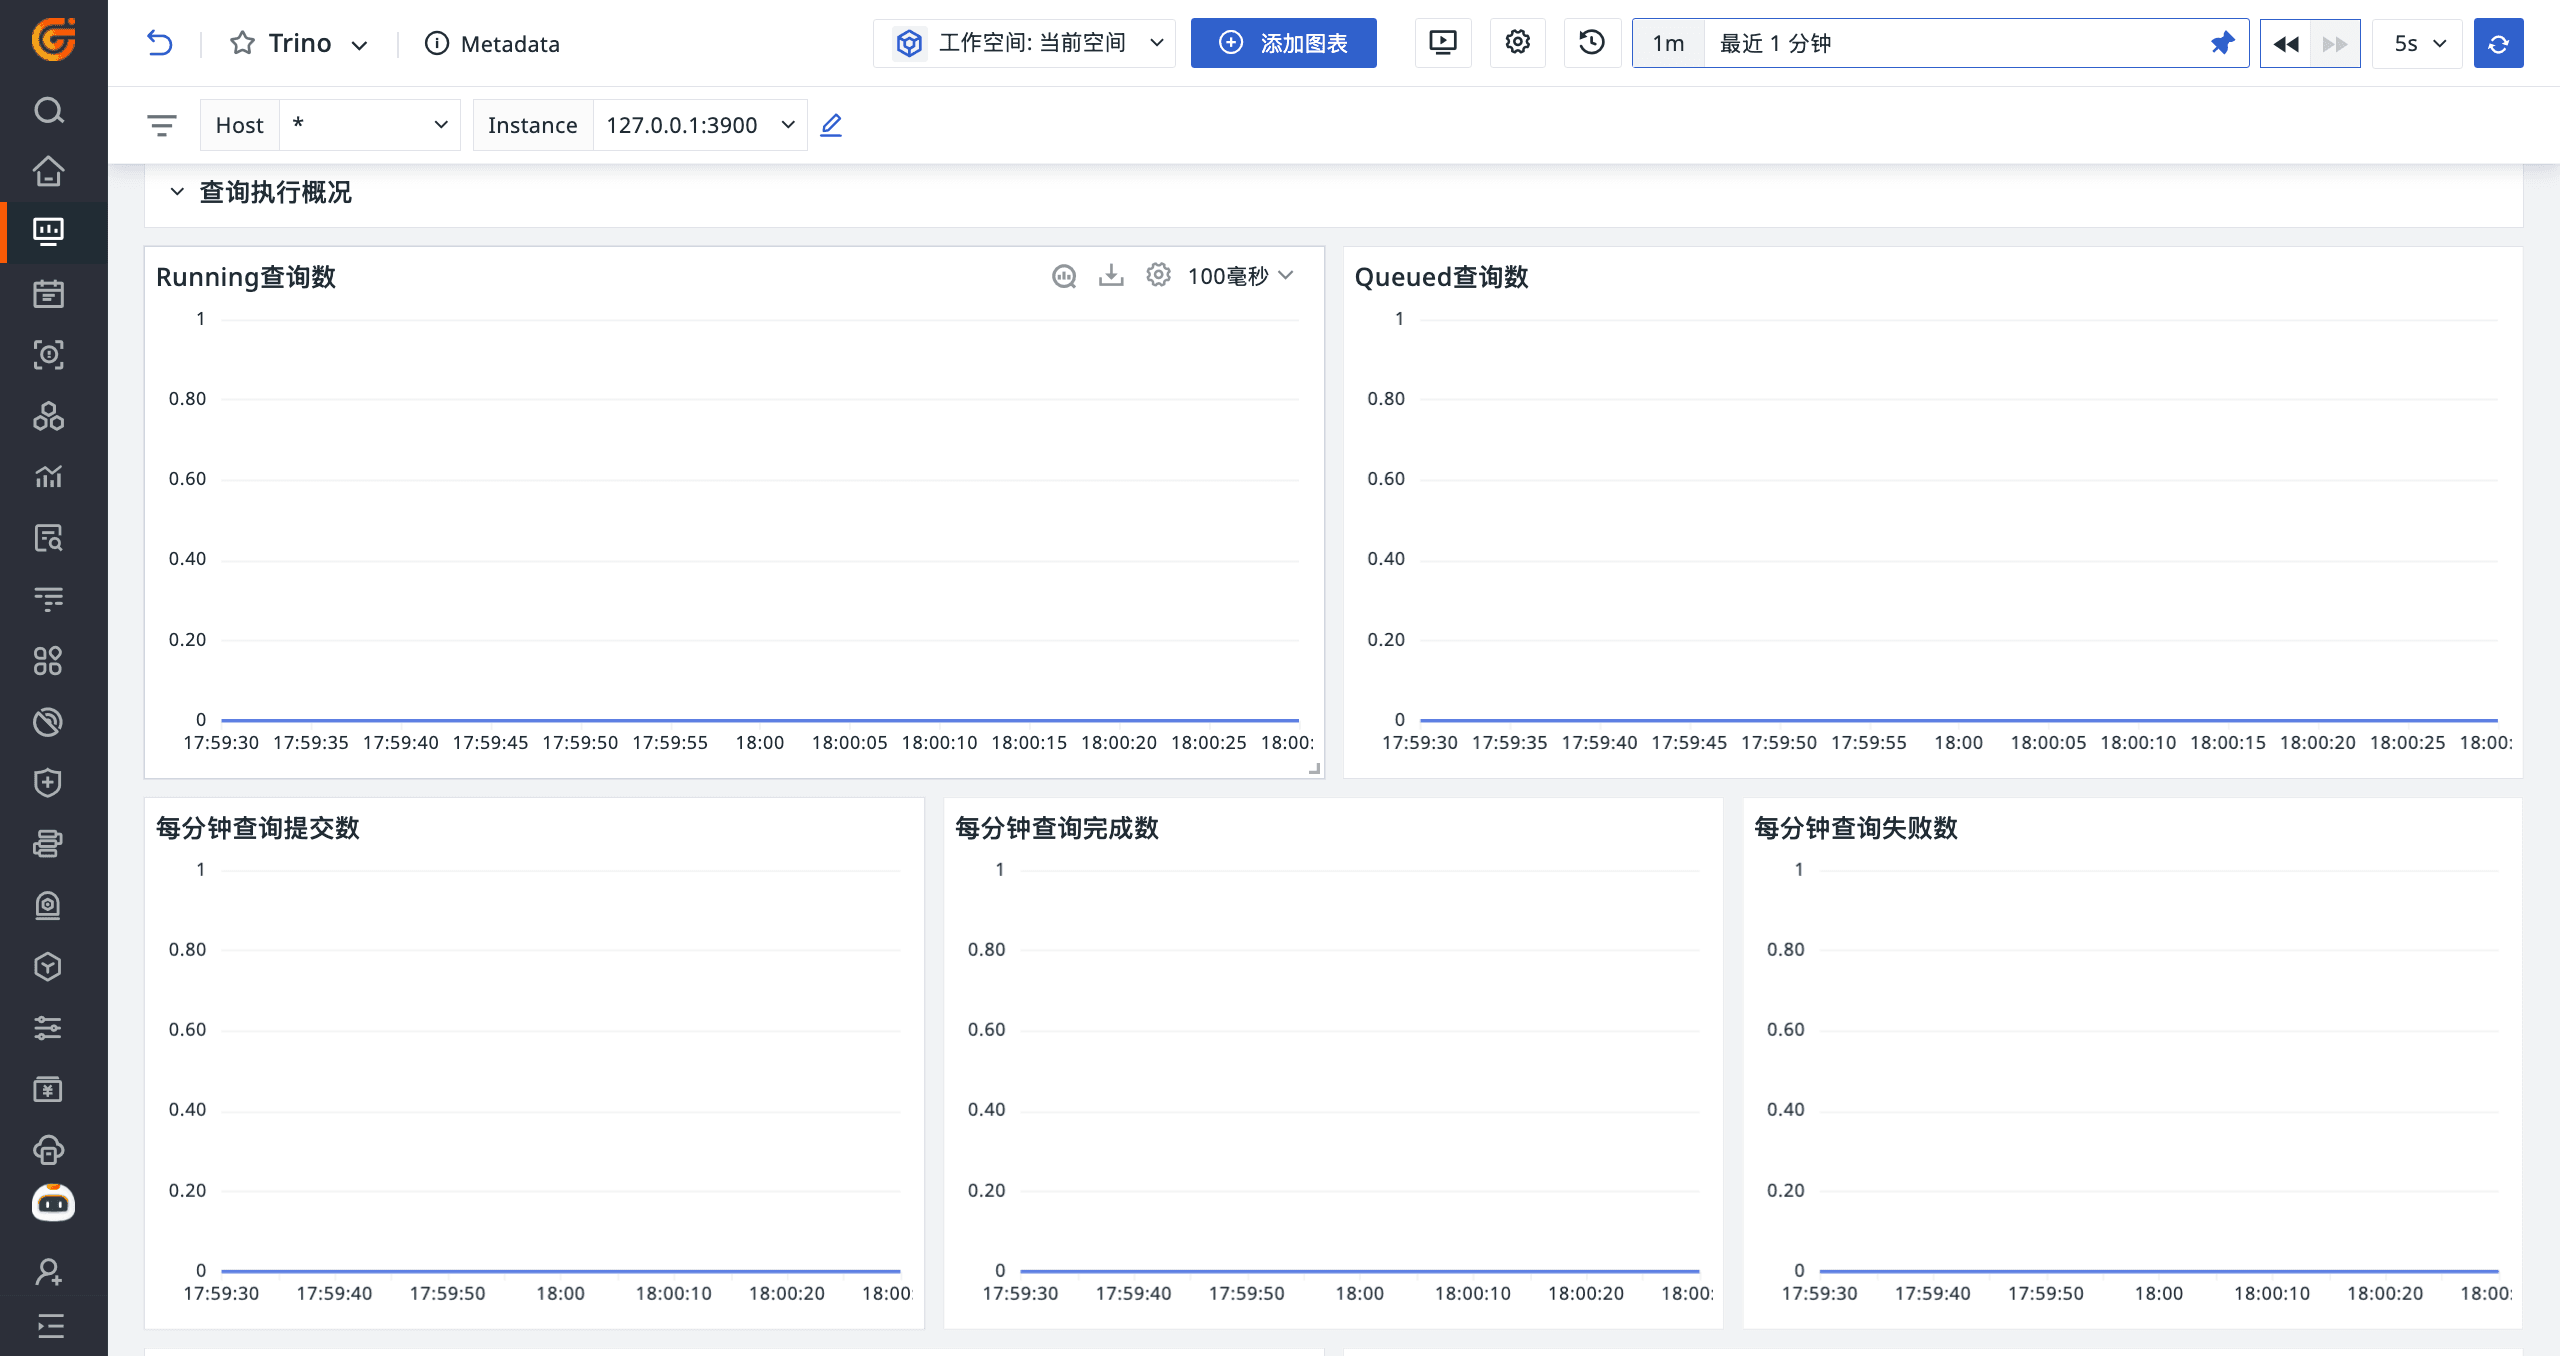Open the Metadata info tab
The width and height of the screenshot is (2560, 1356).
click(492, 43)
